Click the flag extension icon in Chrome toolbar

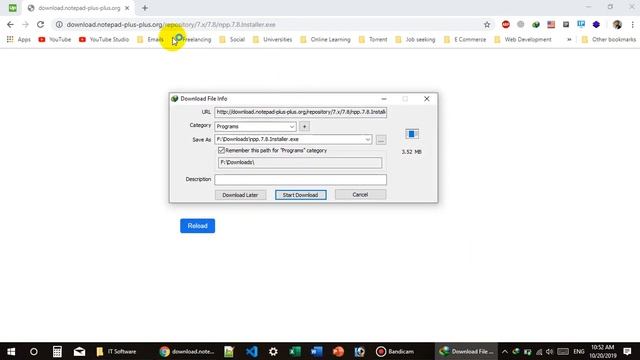point(551,24)
